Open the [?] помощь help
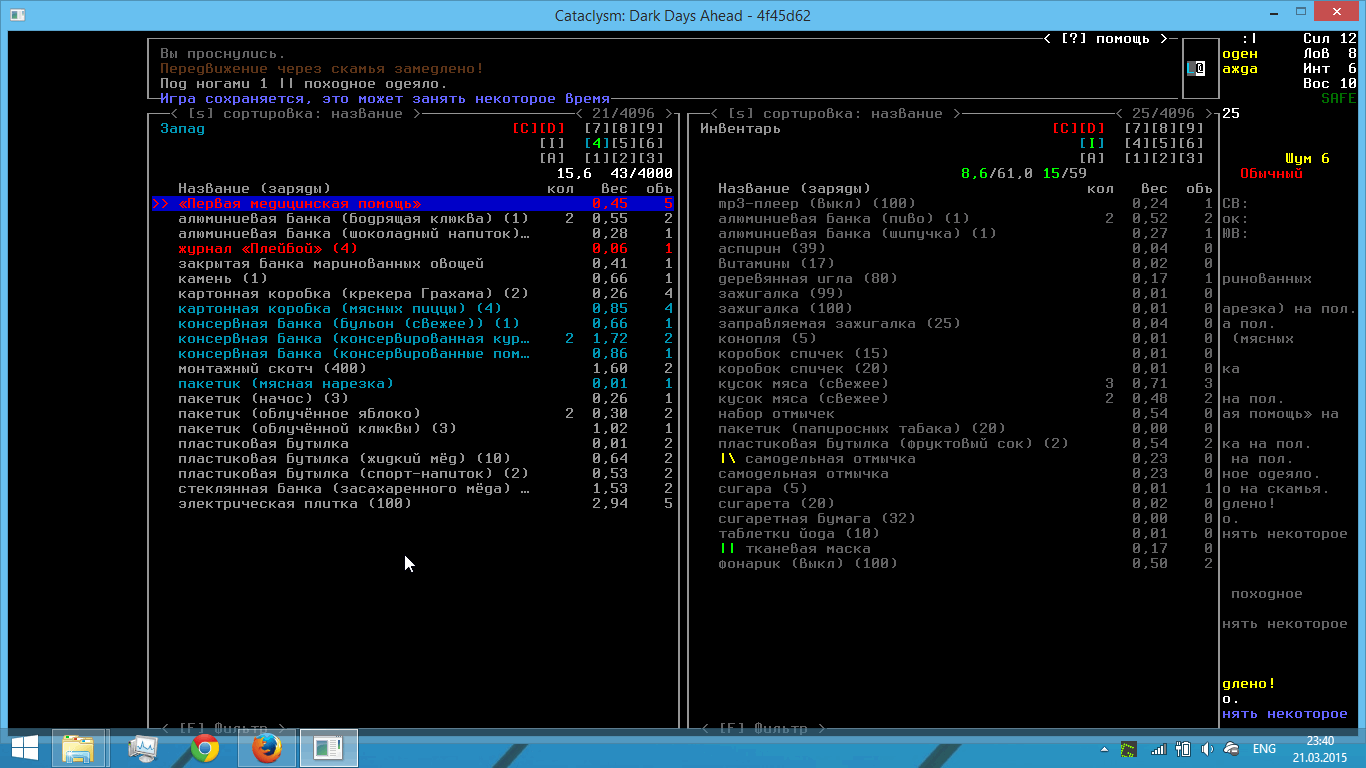This screenshot has width=1366, height=768. coord(1105,39)
